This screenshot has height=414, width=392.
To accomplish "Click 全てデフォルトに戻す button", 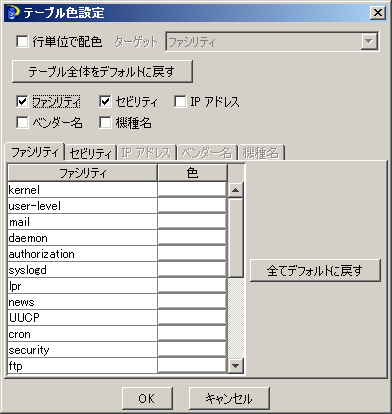I will (x=315, y=270).
